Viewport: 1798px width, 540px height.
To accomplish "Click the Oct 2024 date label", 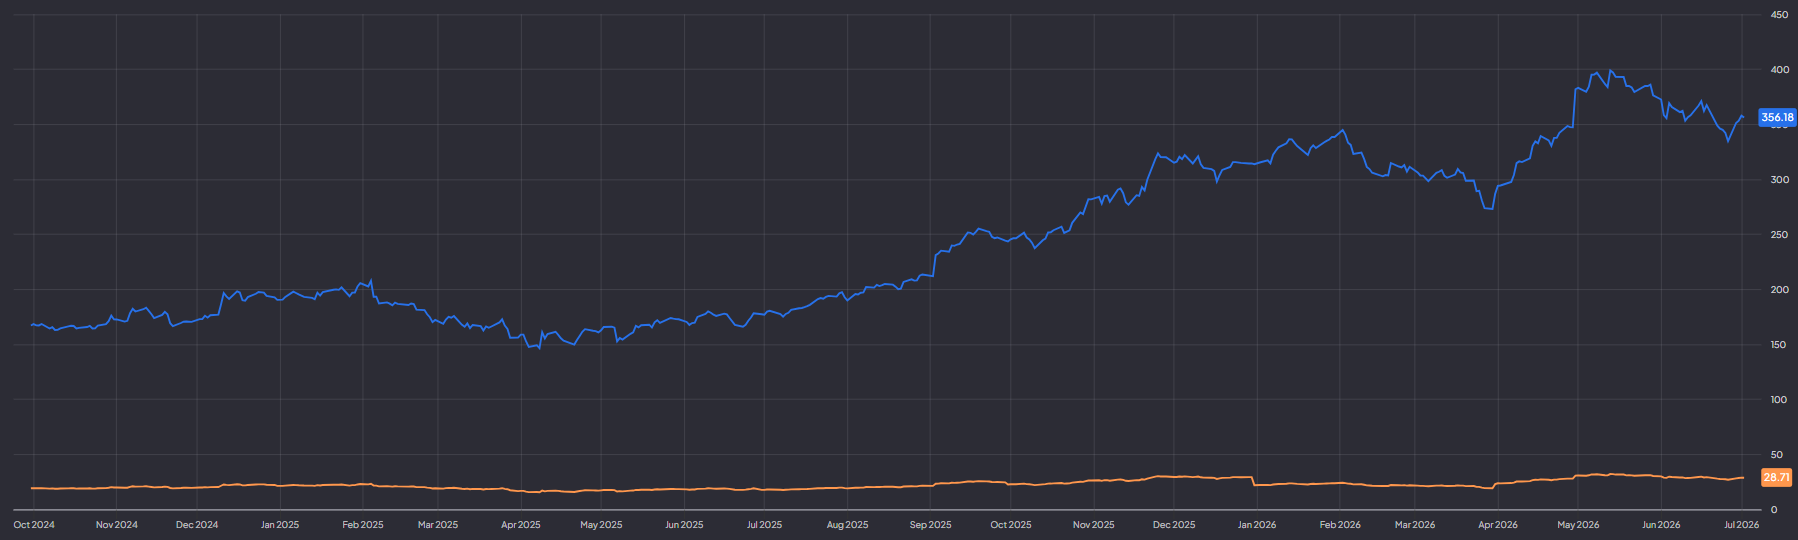I will [34, 525].
